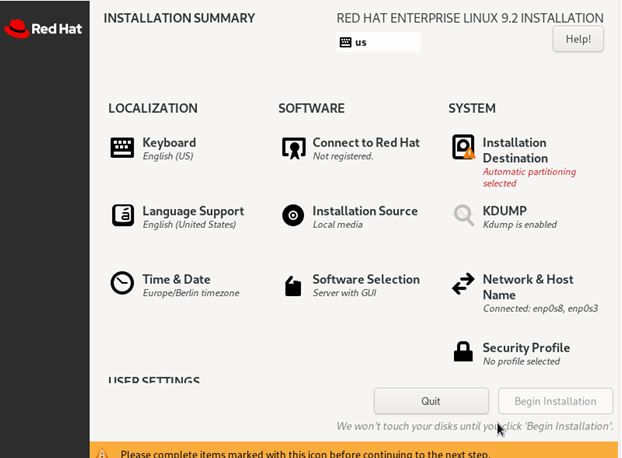Open Security Profile label

point(526,348)
